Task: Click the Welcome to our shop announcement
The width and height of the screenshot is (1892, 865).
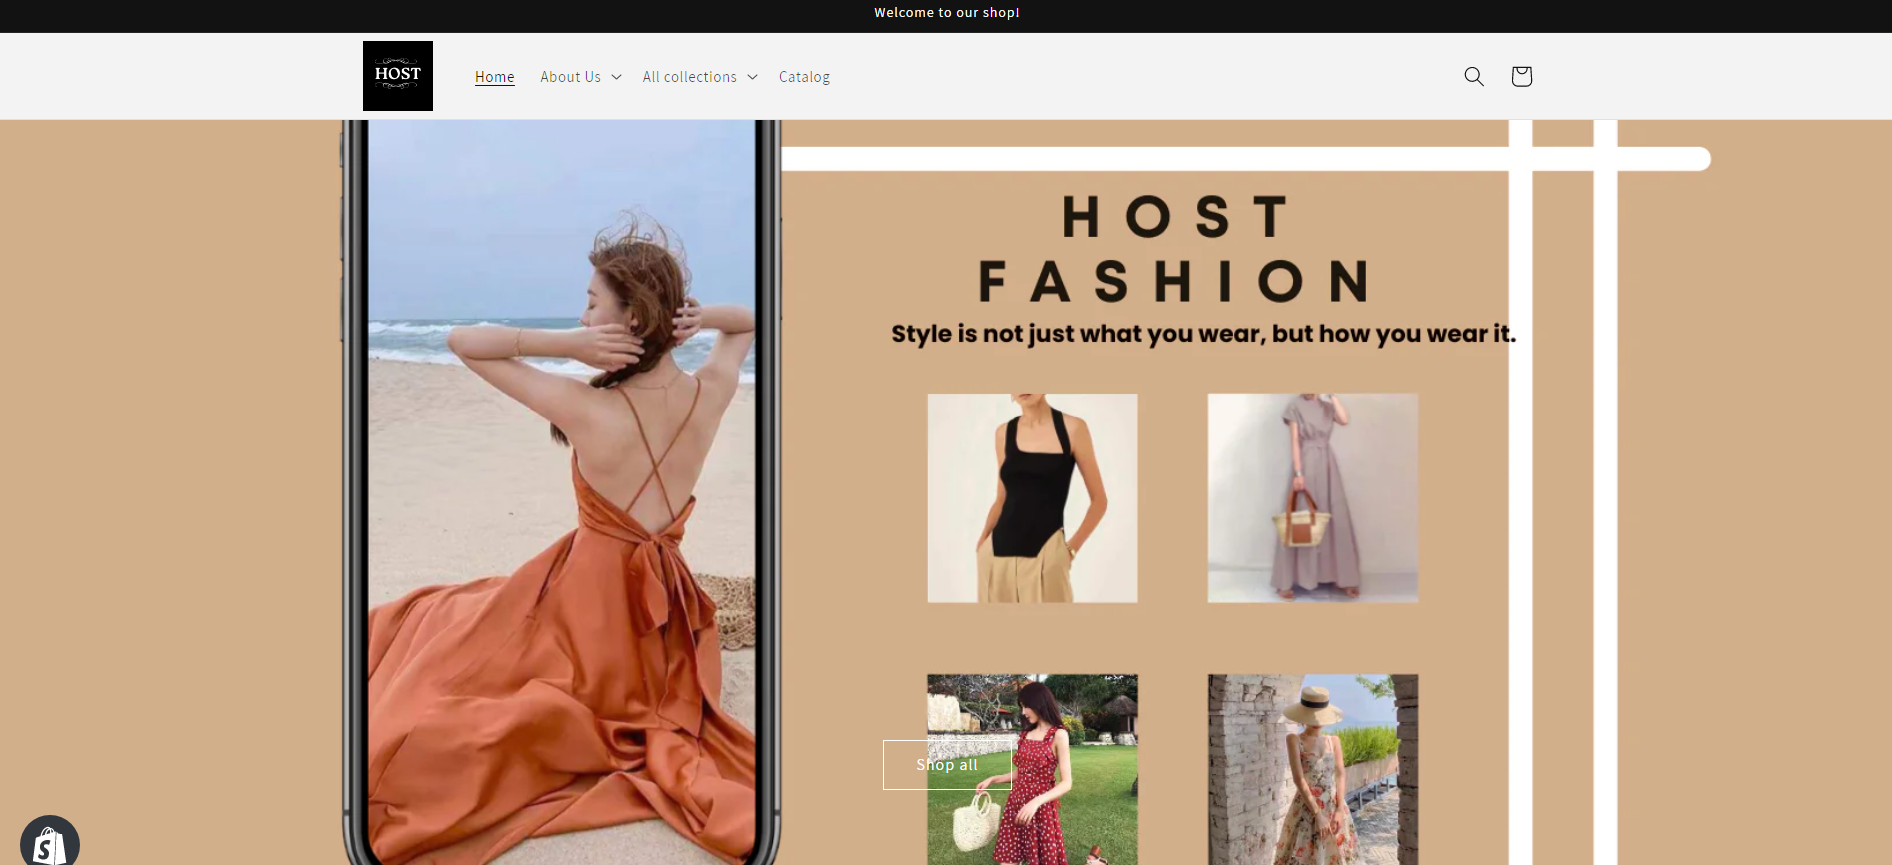Action: (946, 13)
